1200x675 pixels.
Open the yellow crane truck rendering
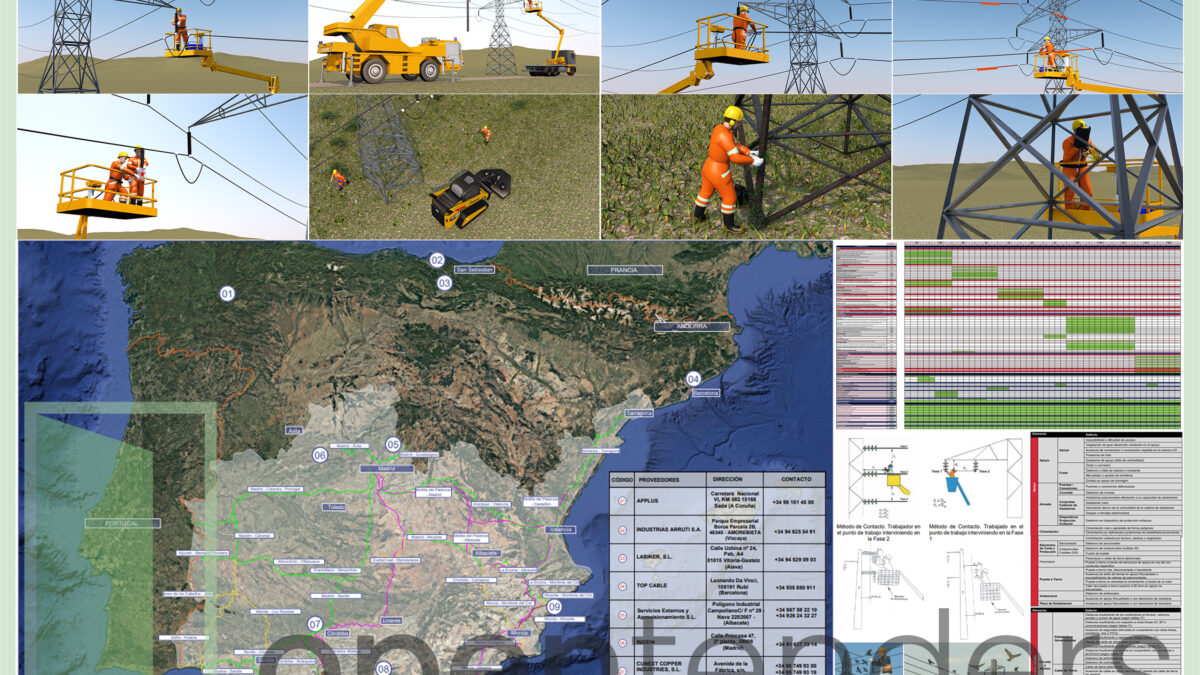454,46
